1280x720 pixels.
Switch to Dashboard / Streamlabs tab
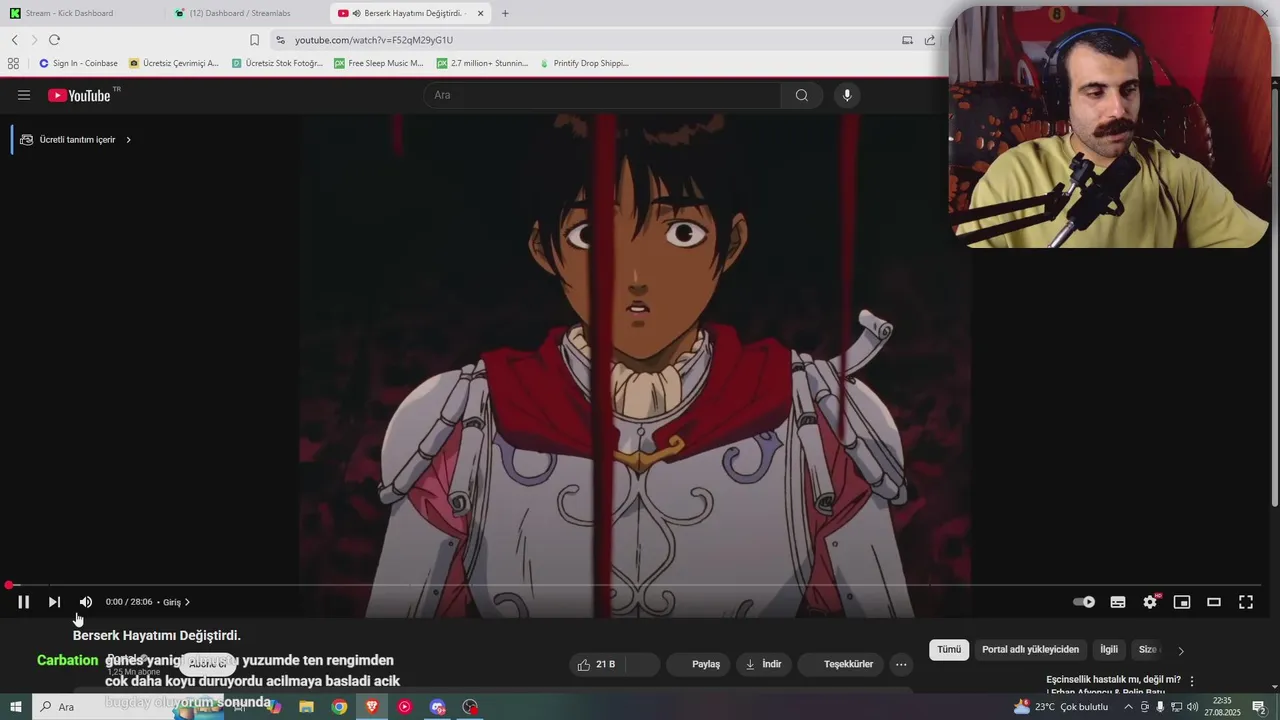[245, 13]
